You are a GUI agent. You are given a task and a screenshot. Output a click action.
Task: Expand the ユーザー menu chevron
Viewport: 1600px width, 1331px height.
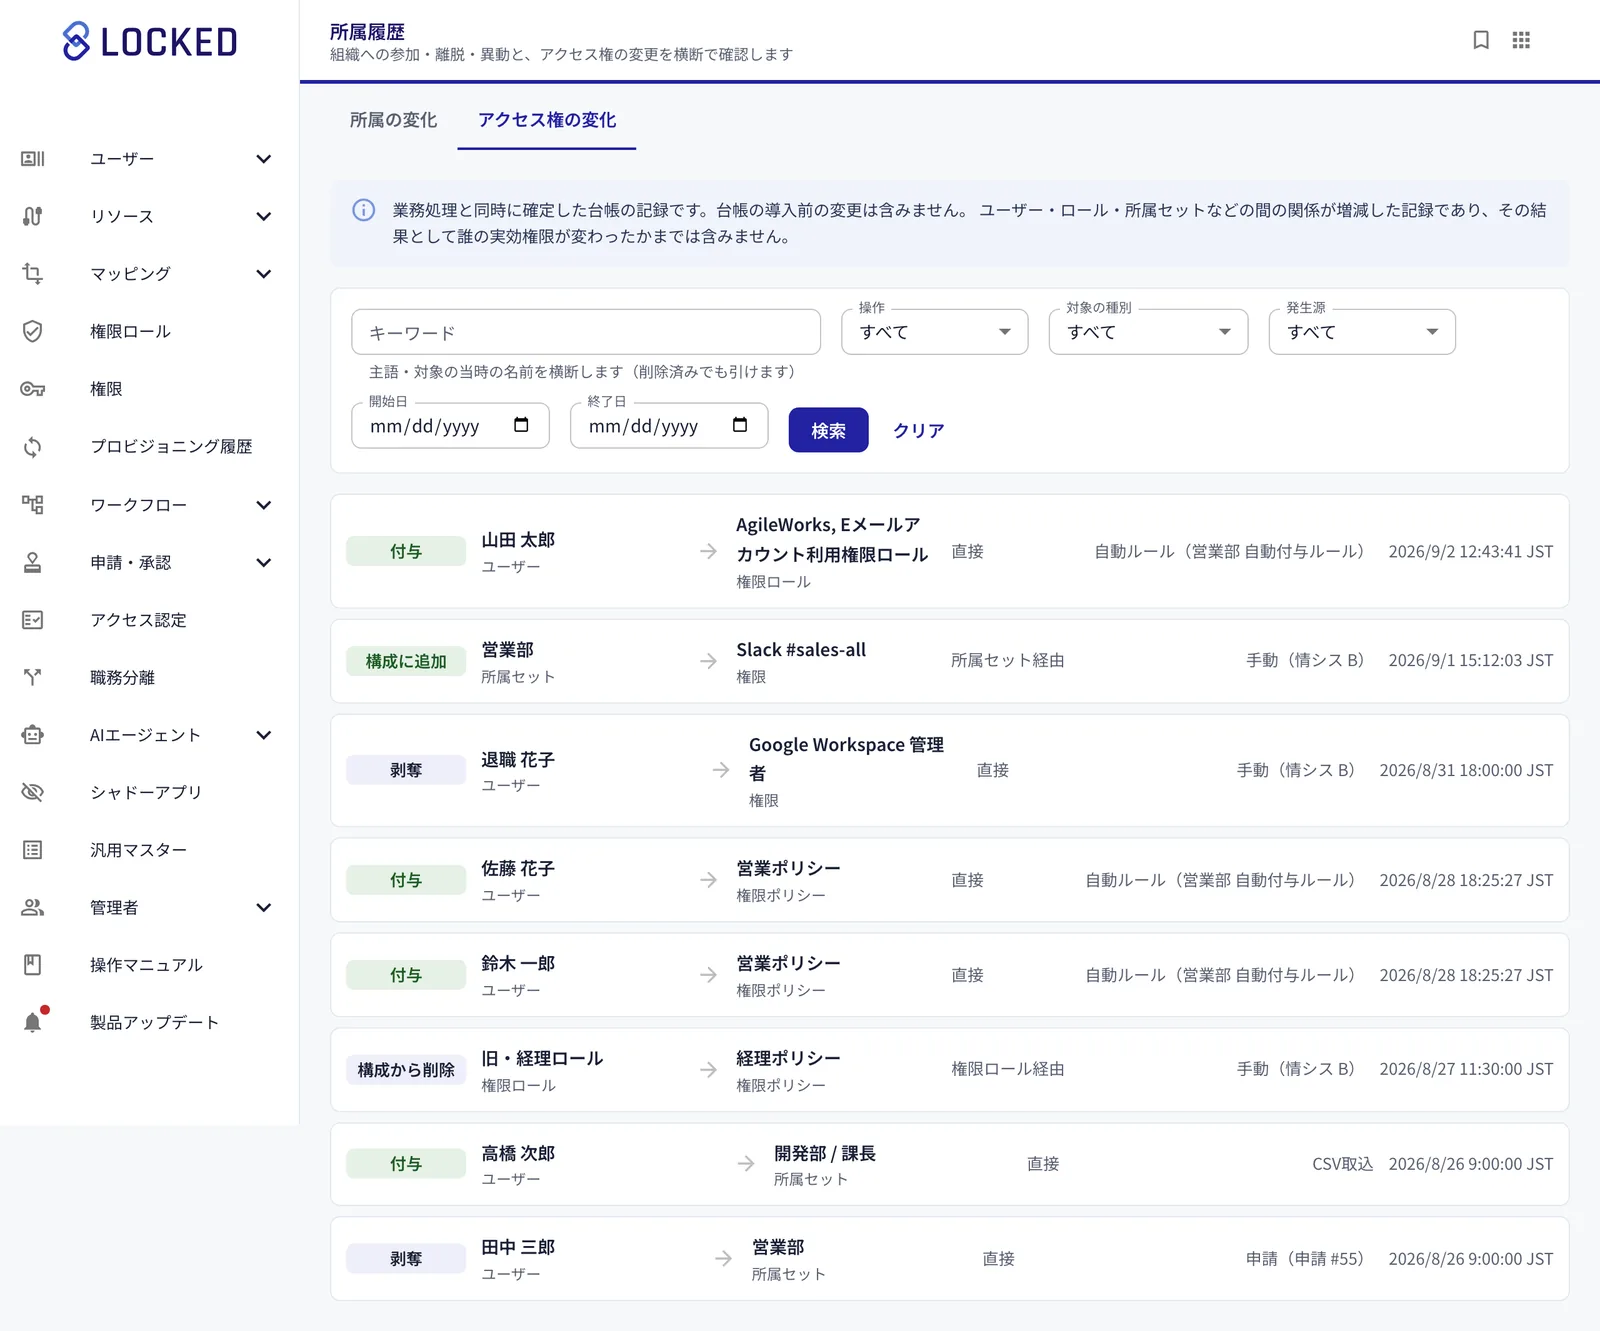pyautogui.click(x=264, y=159)
